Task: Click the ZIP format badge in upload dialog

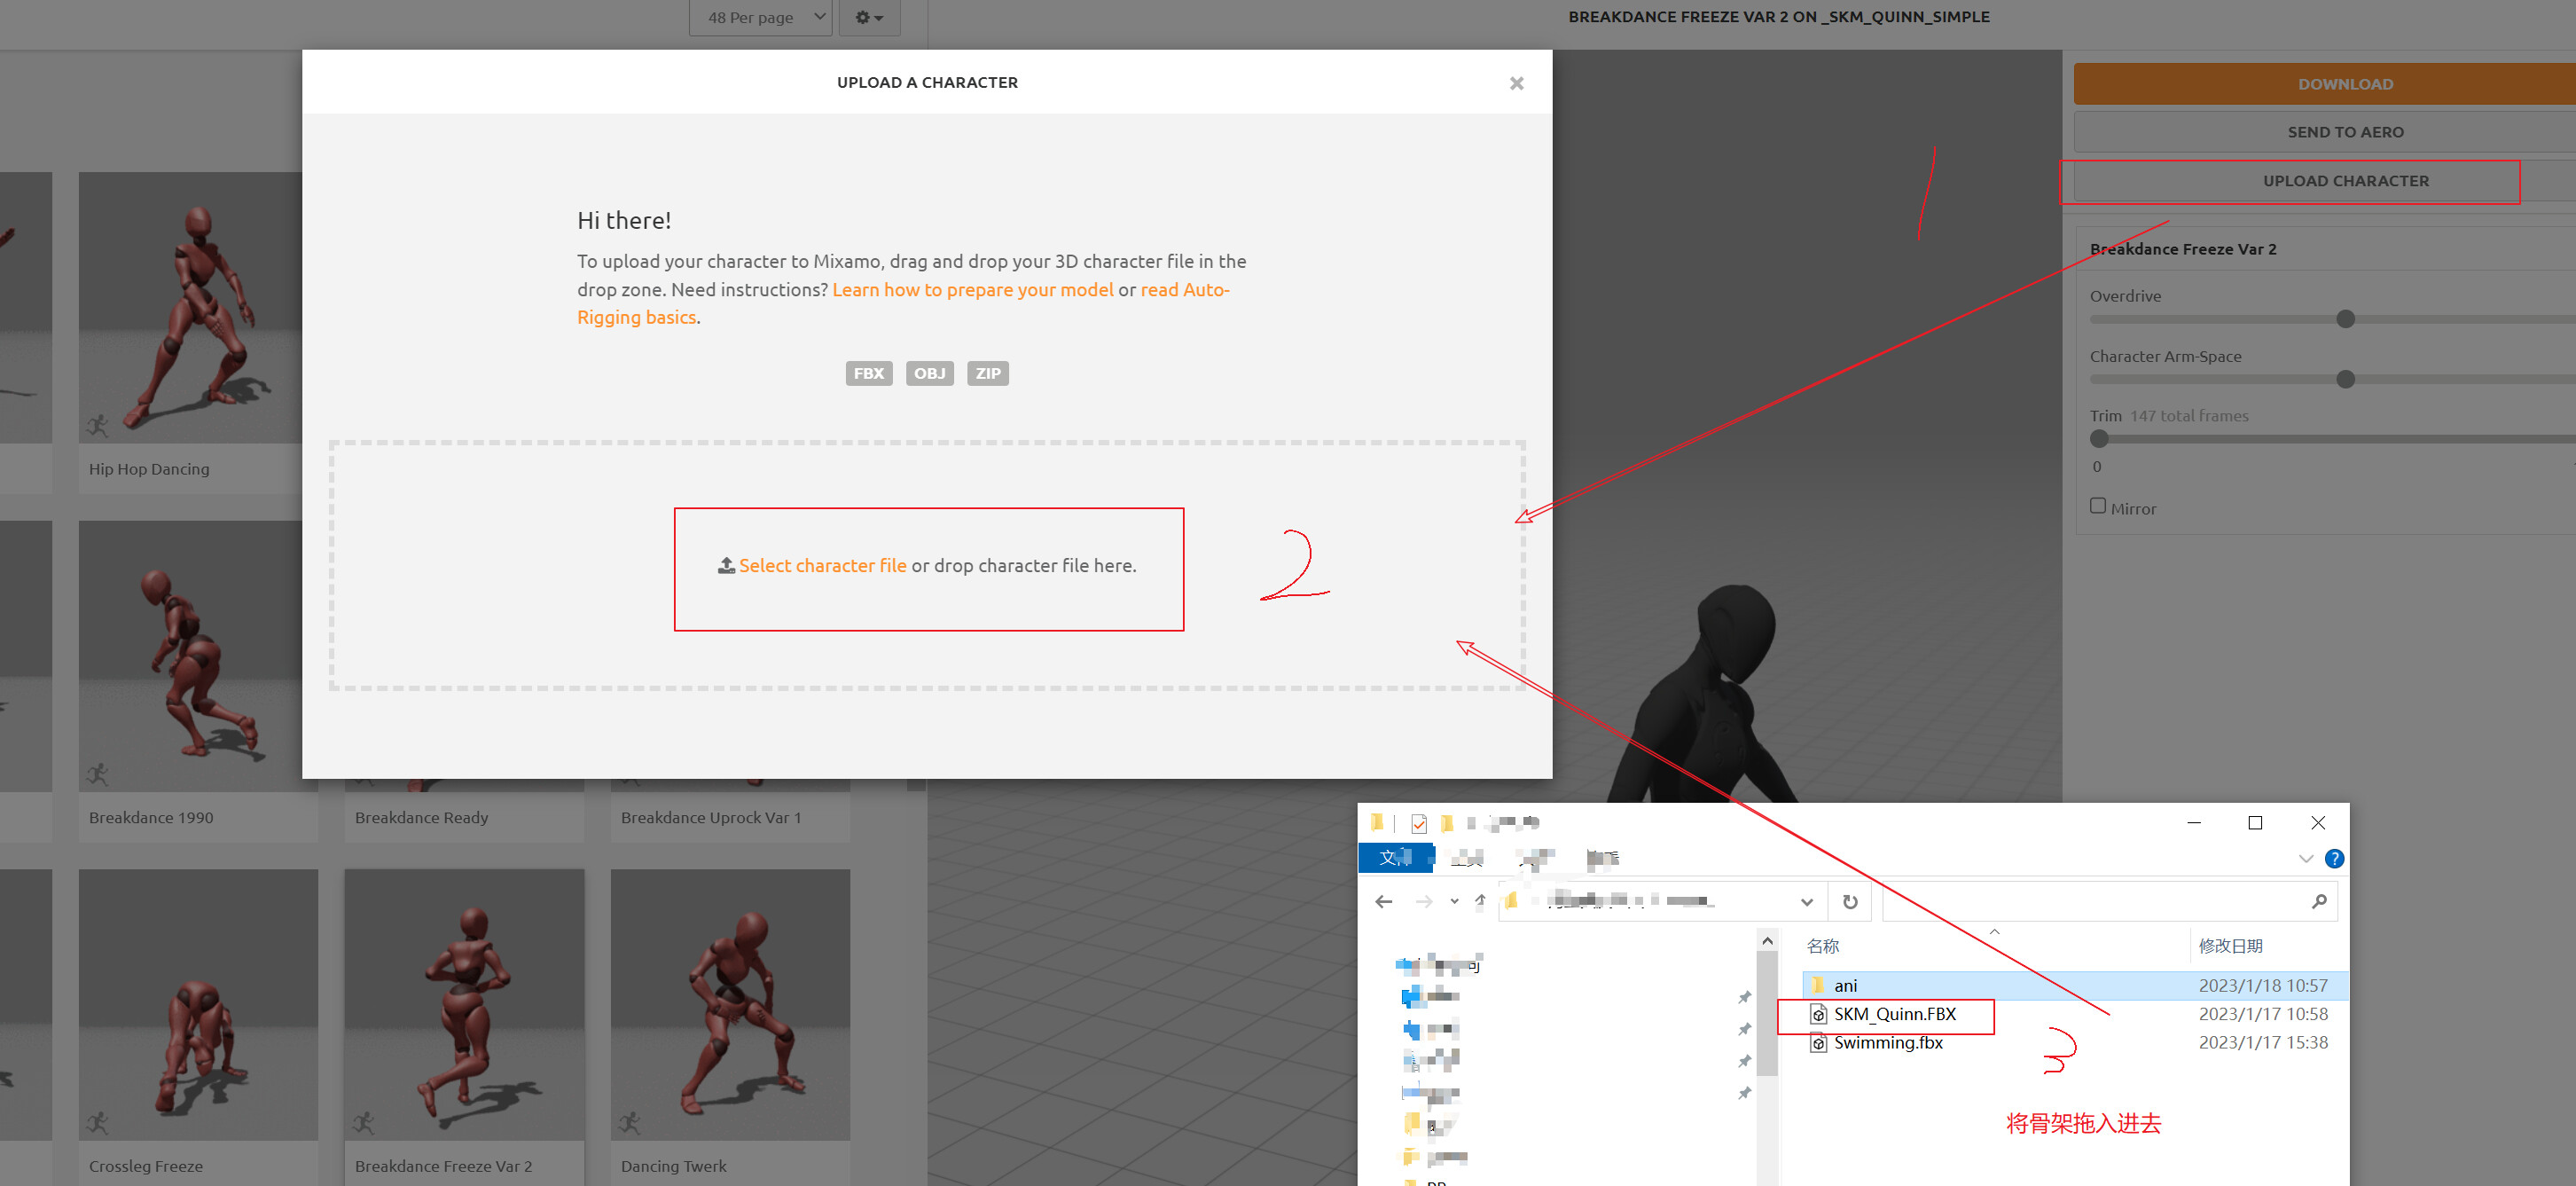Action: click(988, 373)
